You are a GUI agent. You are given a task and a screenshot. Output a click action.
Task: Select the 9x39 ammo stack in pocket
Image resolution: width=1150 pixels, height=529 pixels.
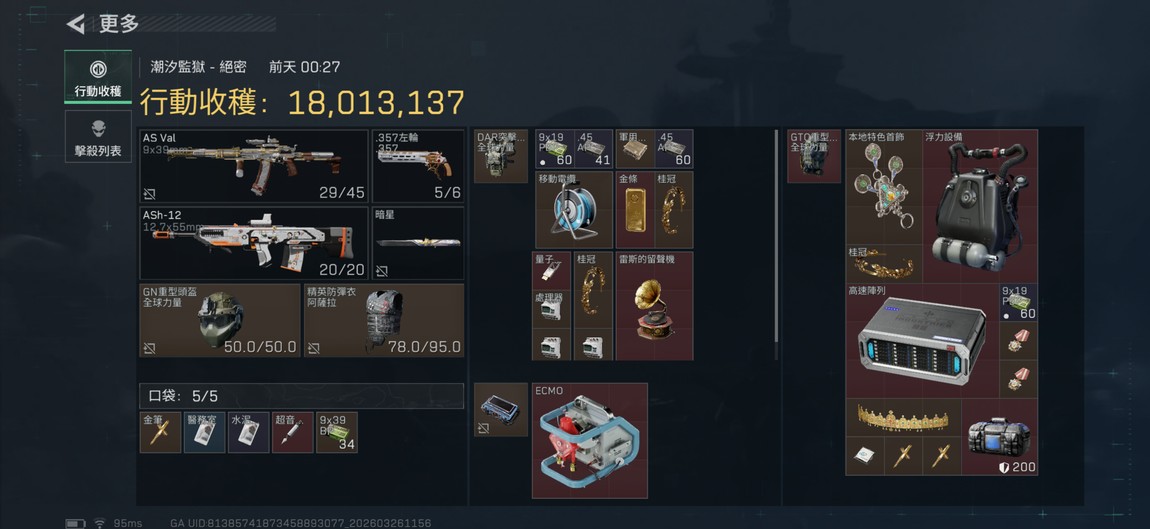(337, 432)
